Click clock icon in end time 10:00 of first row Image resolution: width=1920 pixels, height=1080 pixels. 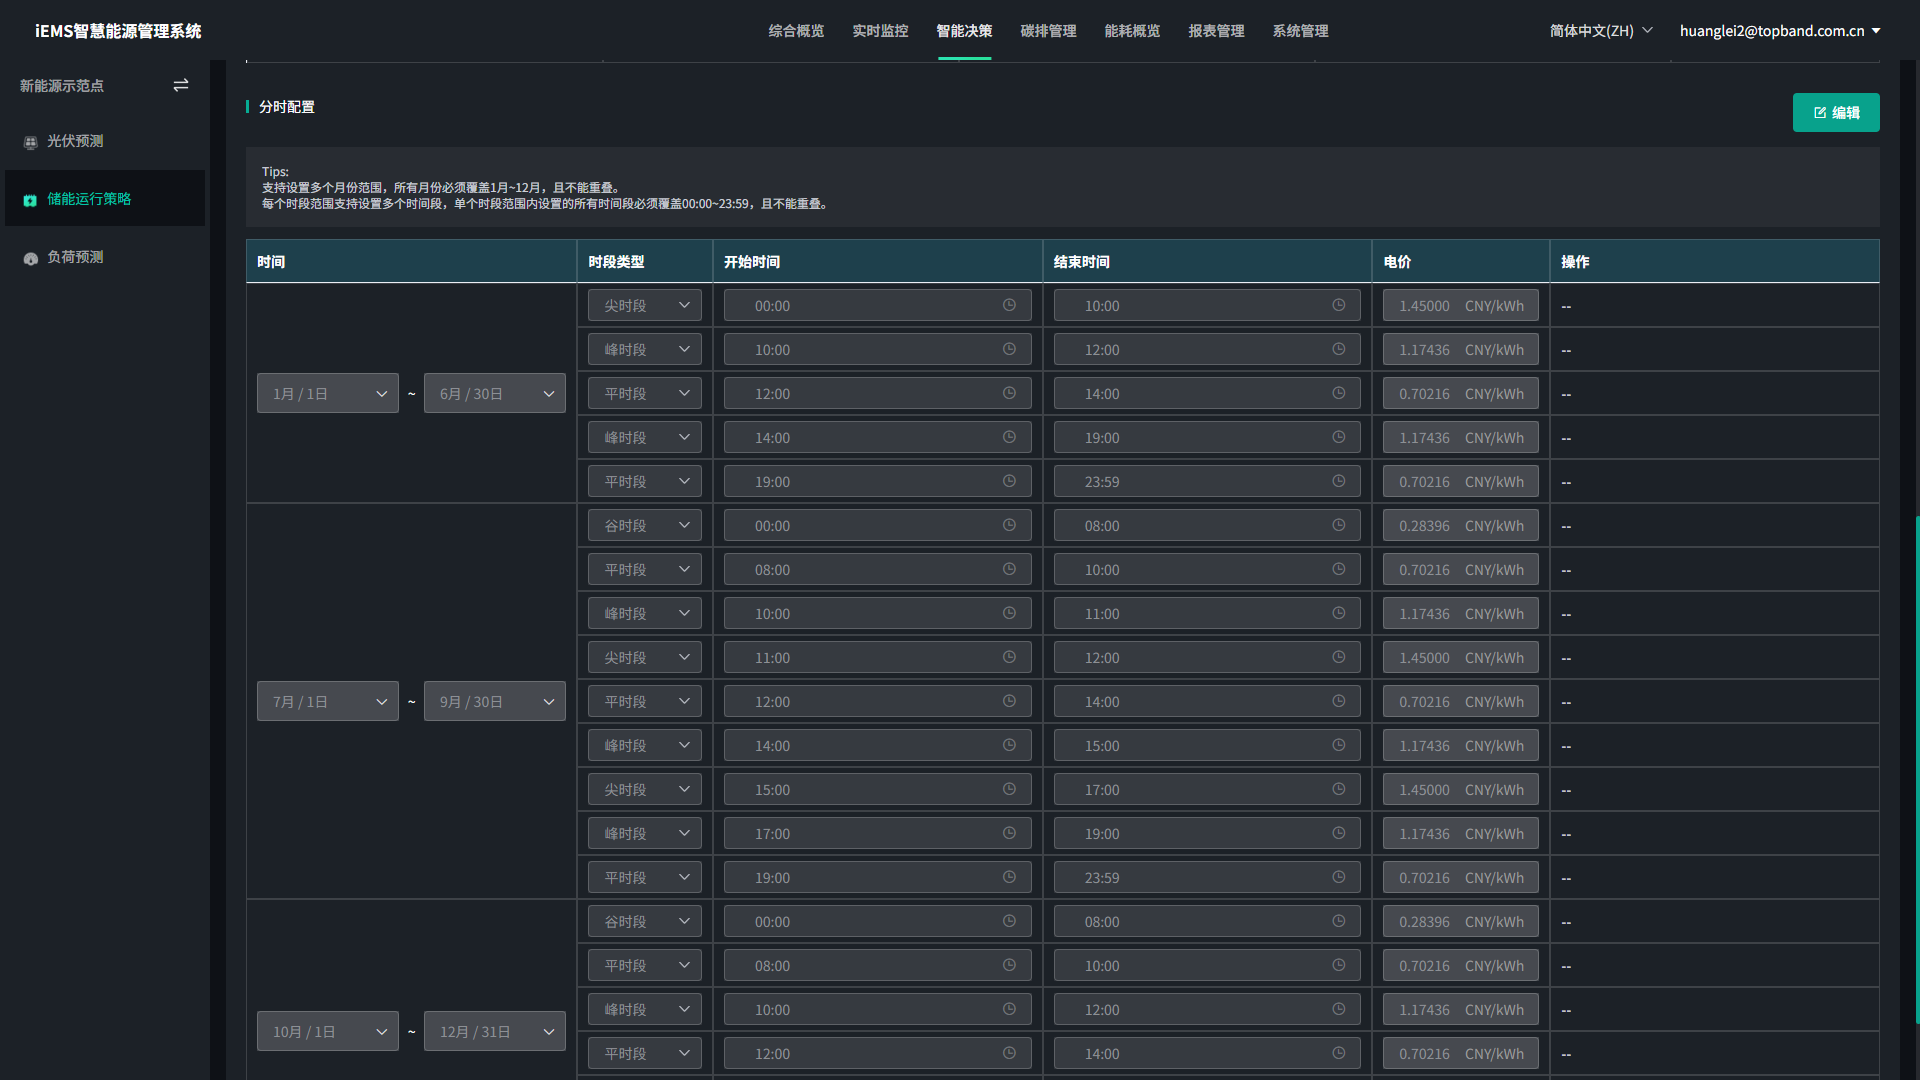coord(1338,305)
